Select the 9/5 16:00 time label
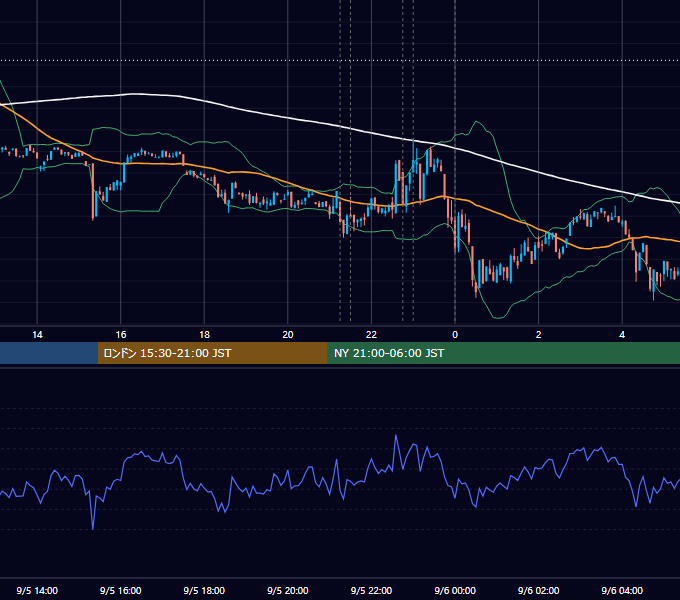This screenshot has width=680, height=600. point(121,590)
